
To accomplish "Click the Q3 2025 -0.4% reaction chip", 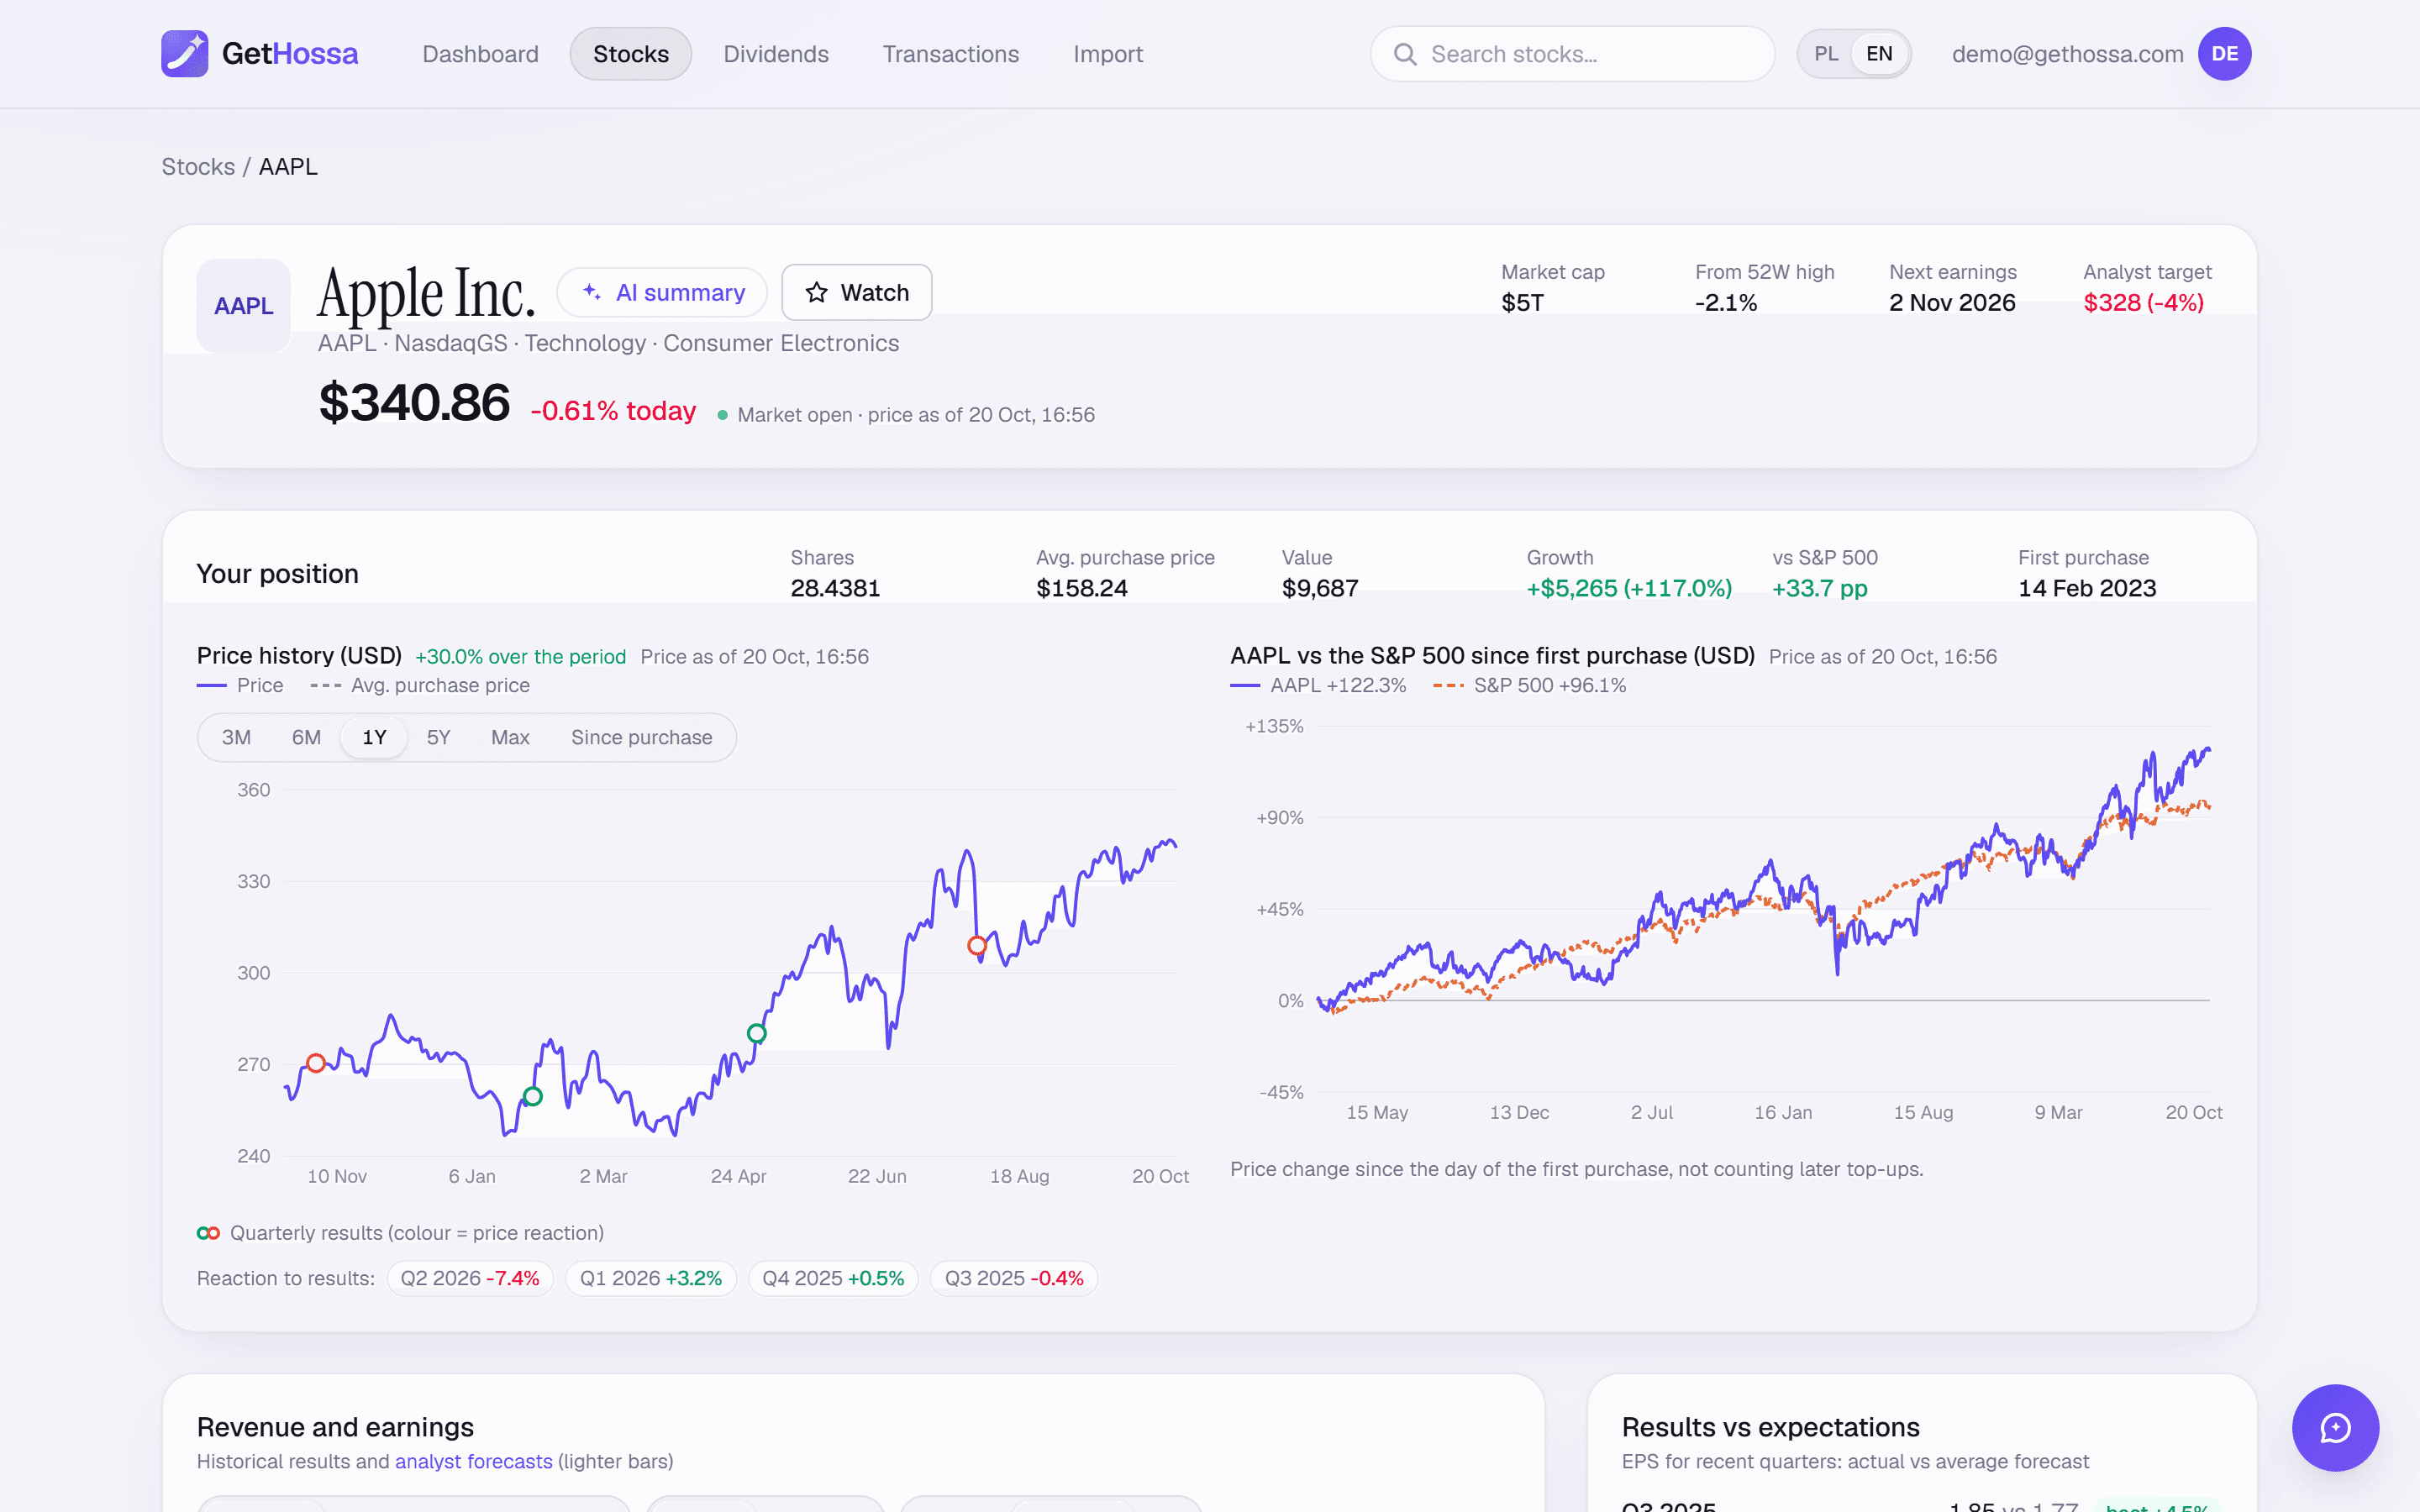I will pos(1014,1278).
